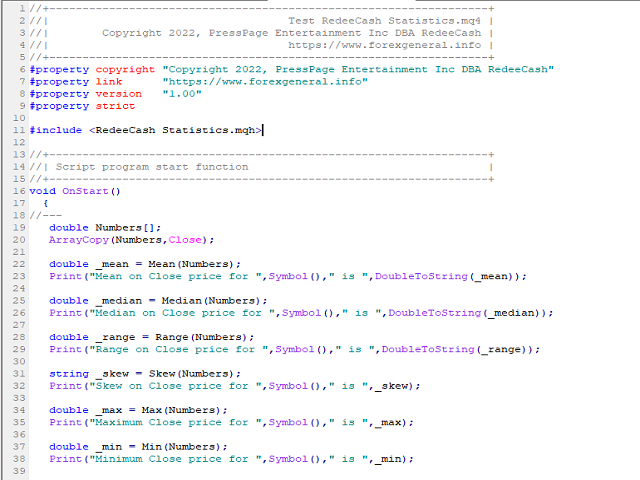Click the '_median' variable on line 25
The width and height of the screenshot is (640, 480).
pos(119,301)
